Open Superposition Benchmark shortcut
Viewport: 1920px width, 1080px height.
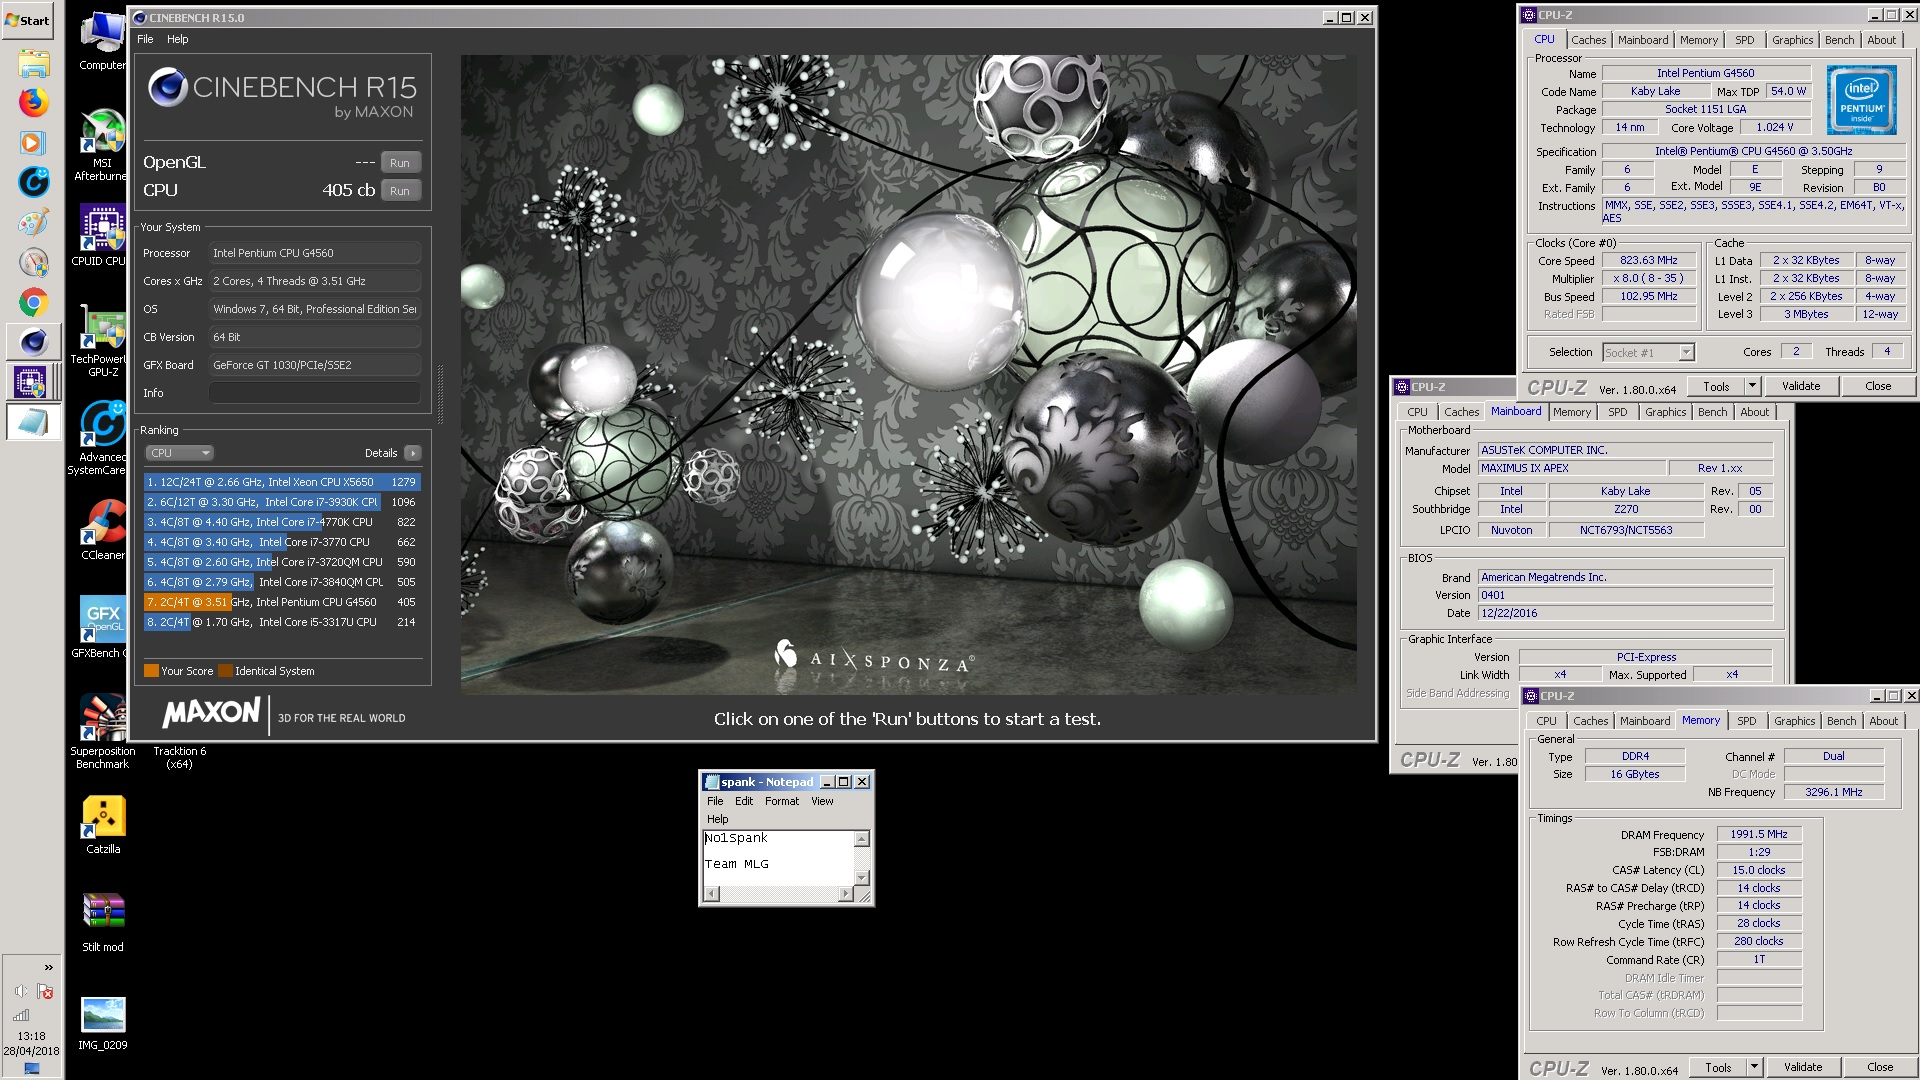(x=102, y=732)
